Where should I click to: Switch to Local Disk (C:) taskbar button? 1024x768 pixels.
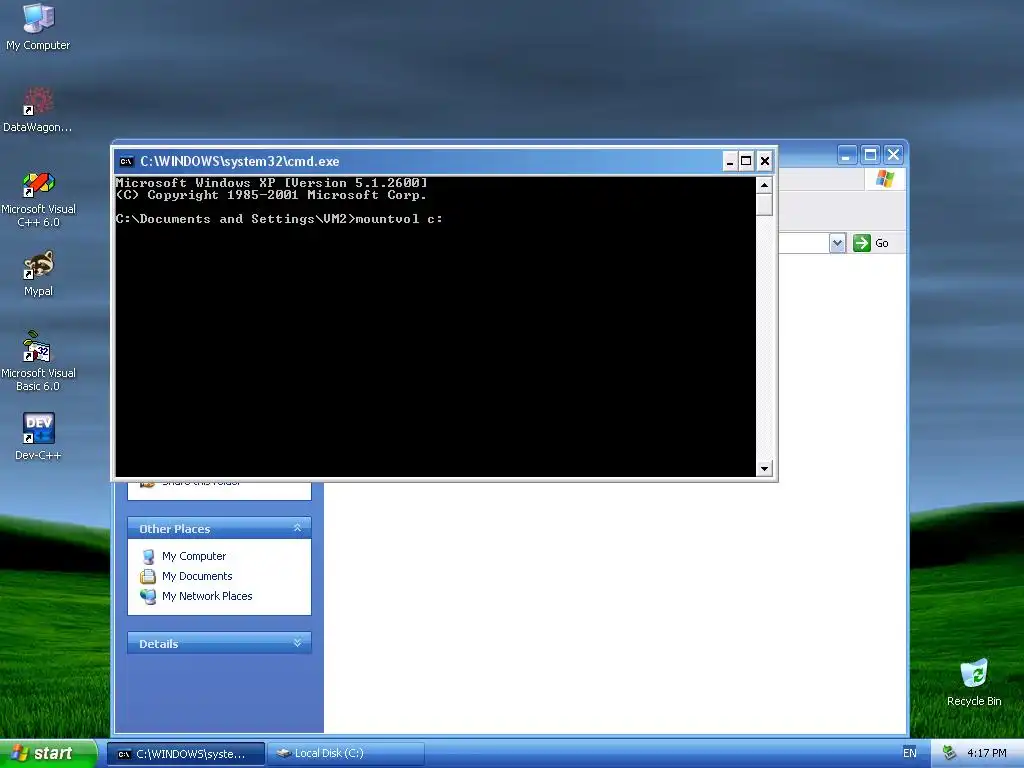tap(345, 754)
